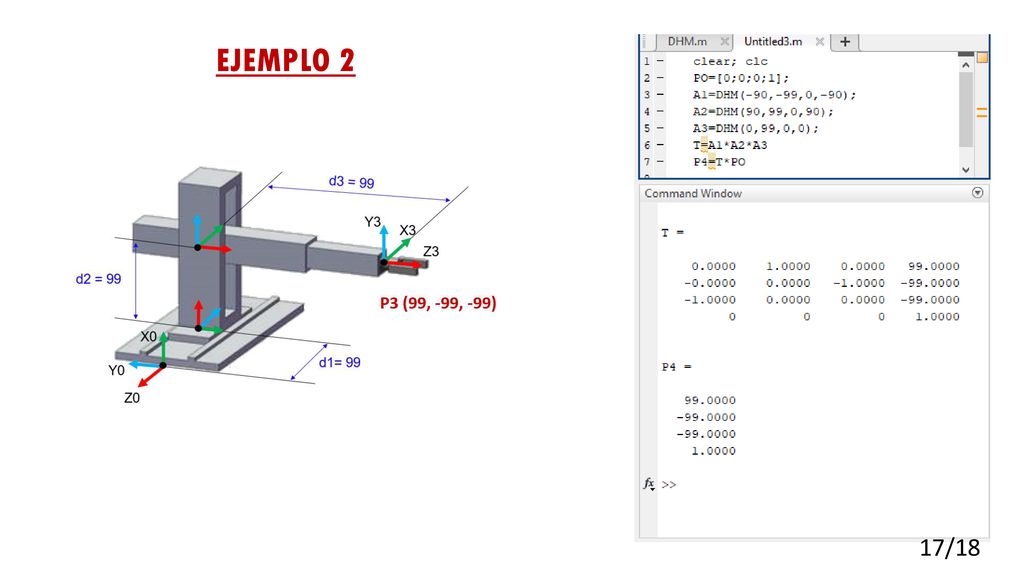Screen dimensions: 1024x576
Task: Set breakpoint dash on line 3
Action: click(x=660, y=95)
